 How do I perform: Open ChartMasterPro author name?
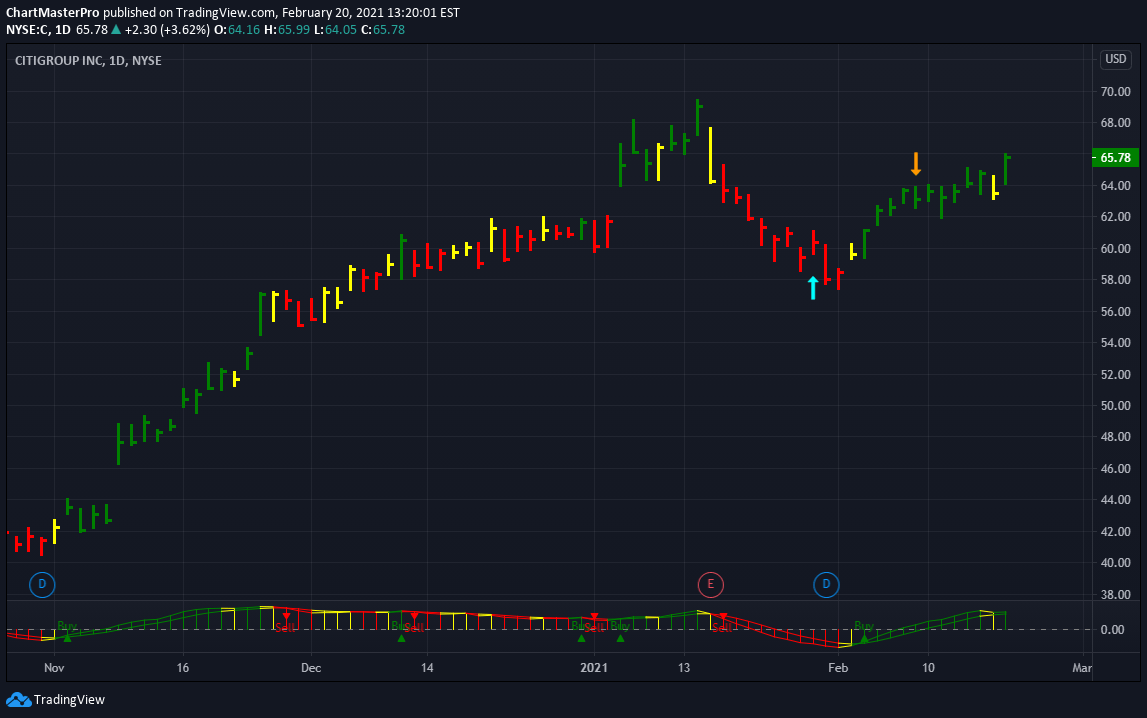click(x=53, y=12)
